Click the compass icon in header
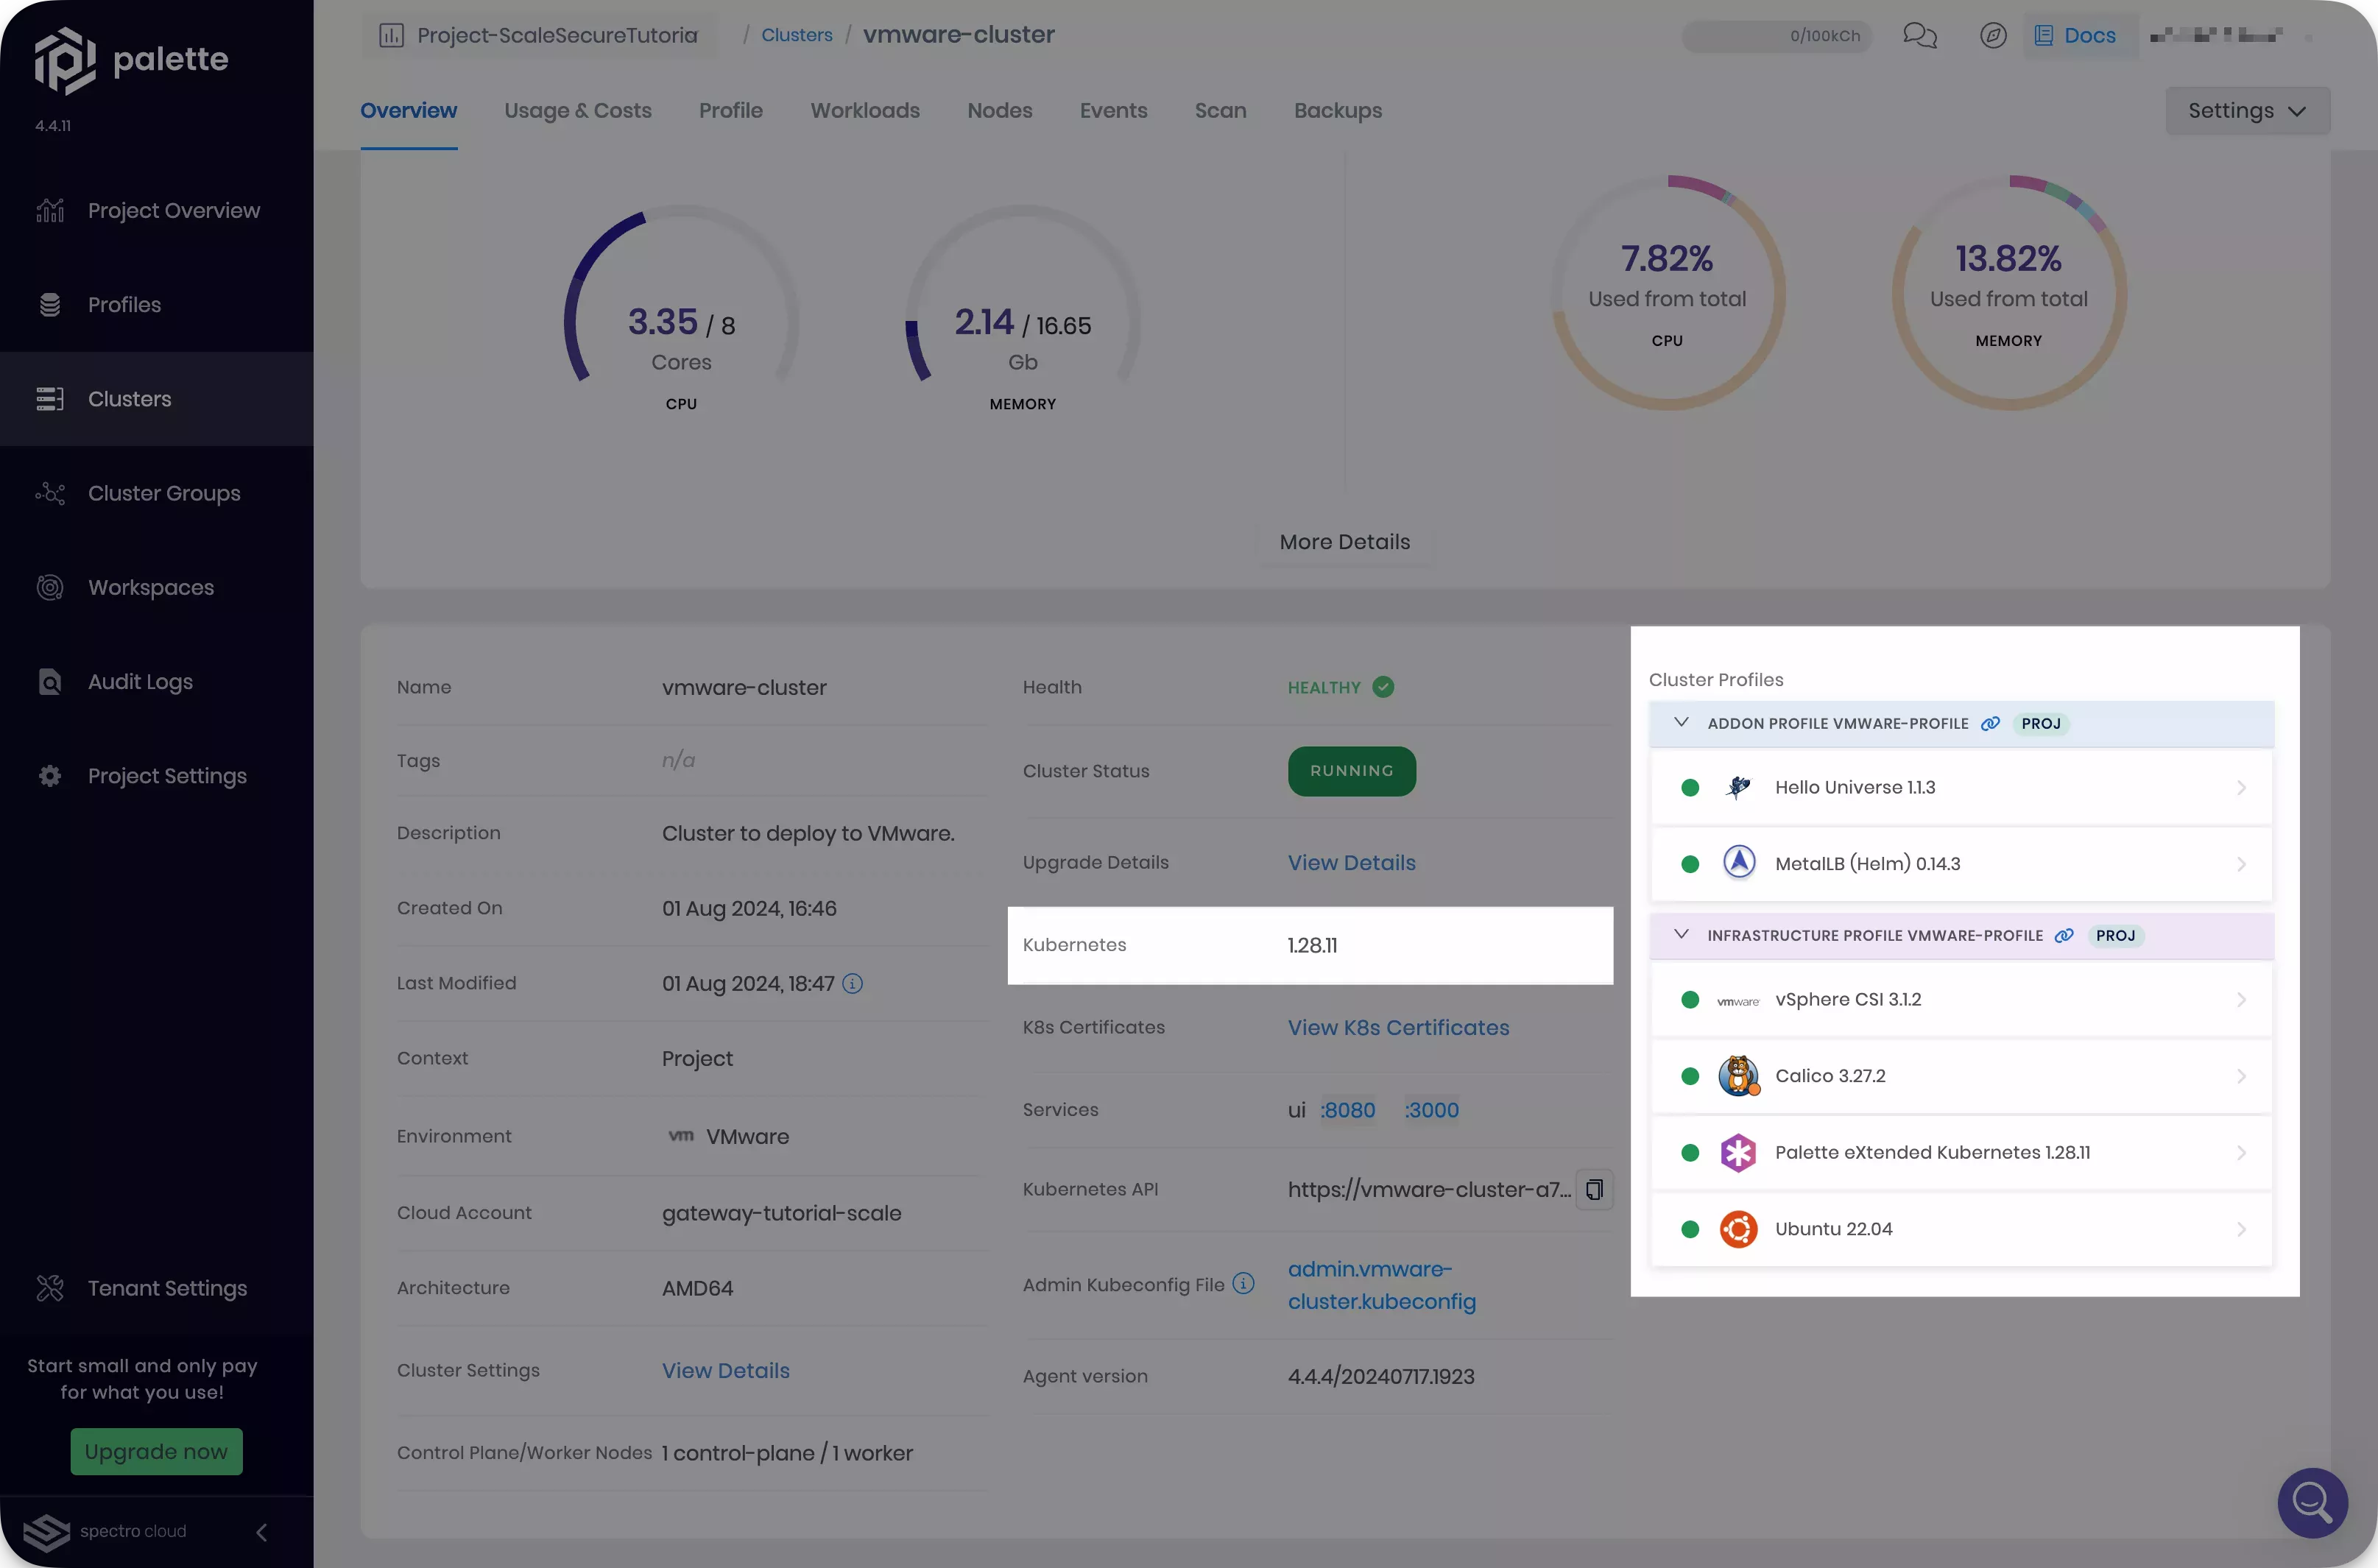Image resolution: width=2378 pixels, height=1568 pixels. click(1993, 35)
